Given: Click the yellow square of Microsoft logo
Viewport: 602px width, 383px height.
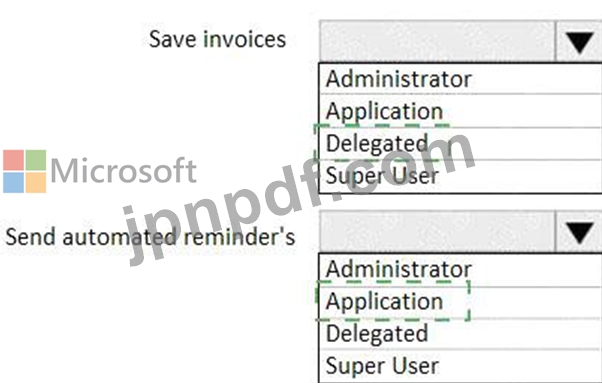Looking at the screenshot, I should (36, 183).
